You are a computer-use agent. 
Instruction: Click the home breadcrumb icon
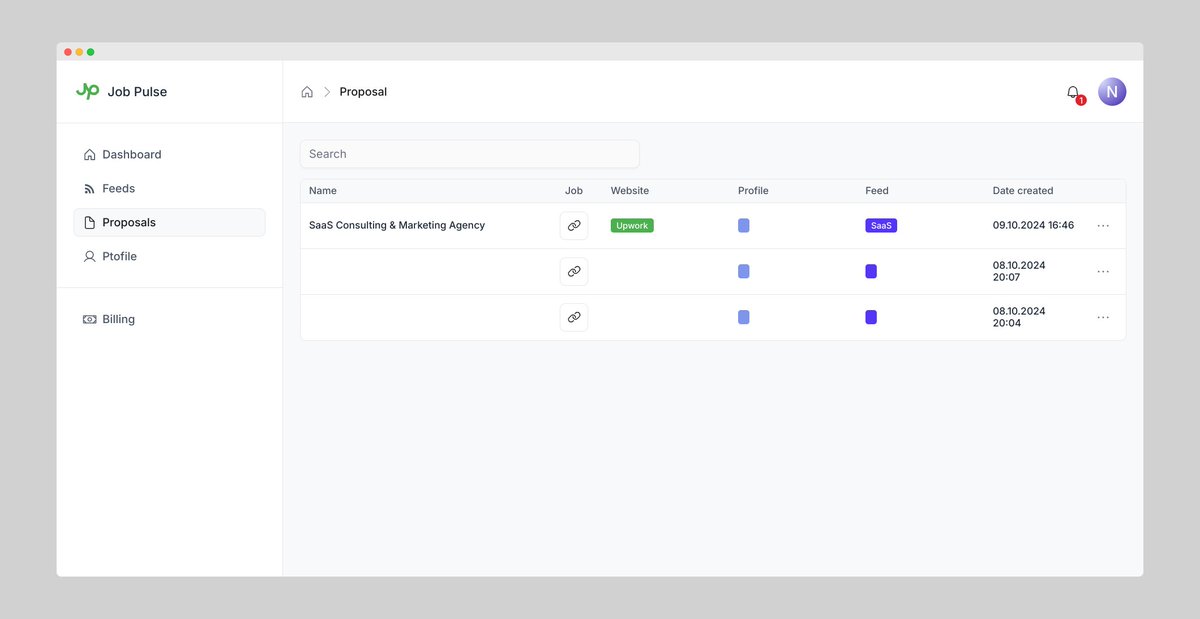point(307,92)
